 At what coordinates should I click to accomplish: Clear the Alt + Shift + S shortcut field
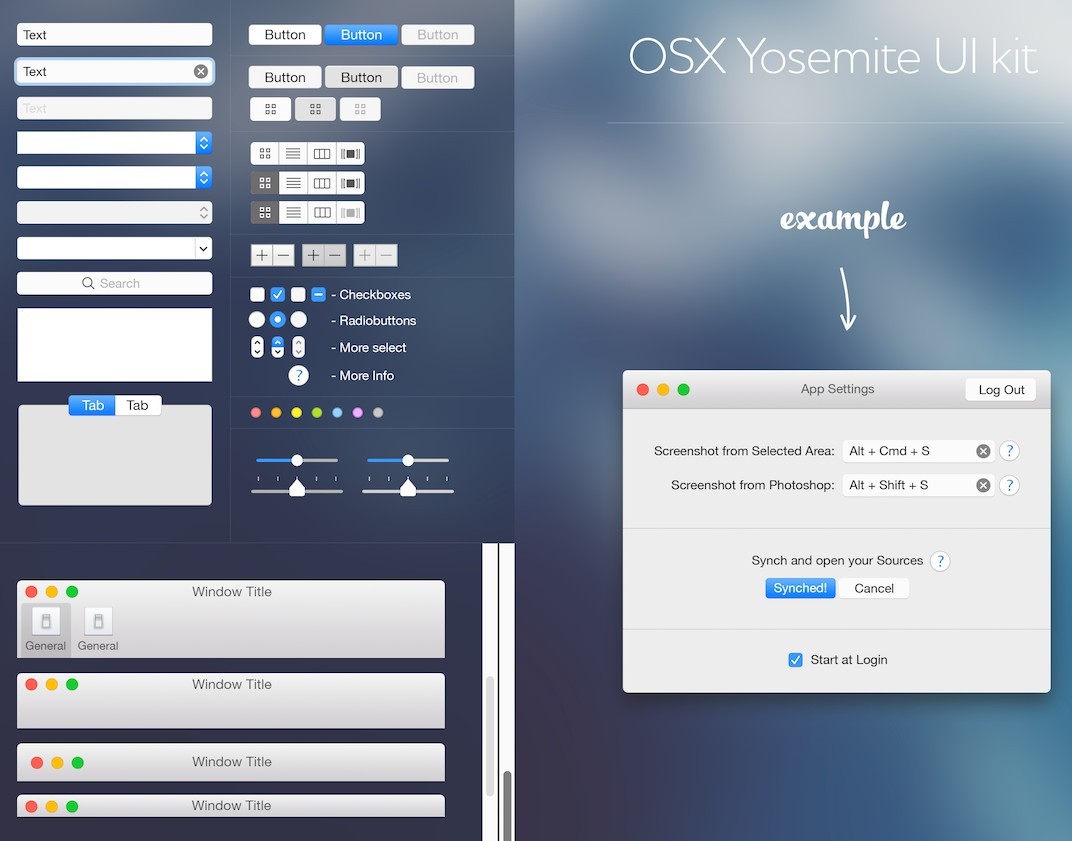point(983,485)
